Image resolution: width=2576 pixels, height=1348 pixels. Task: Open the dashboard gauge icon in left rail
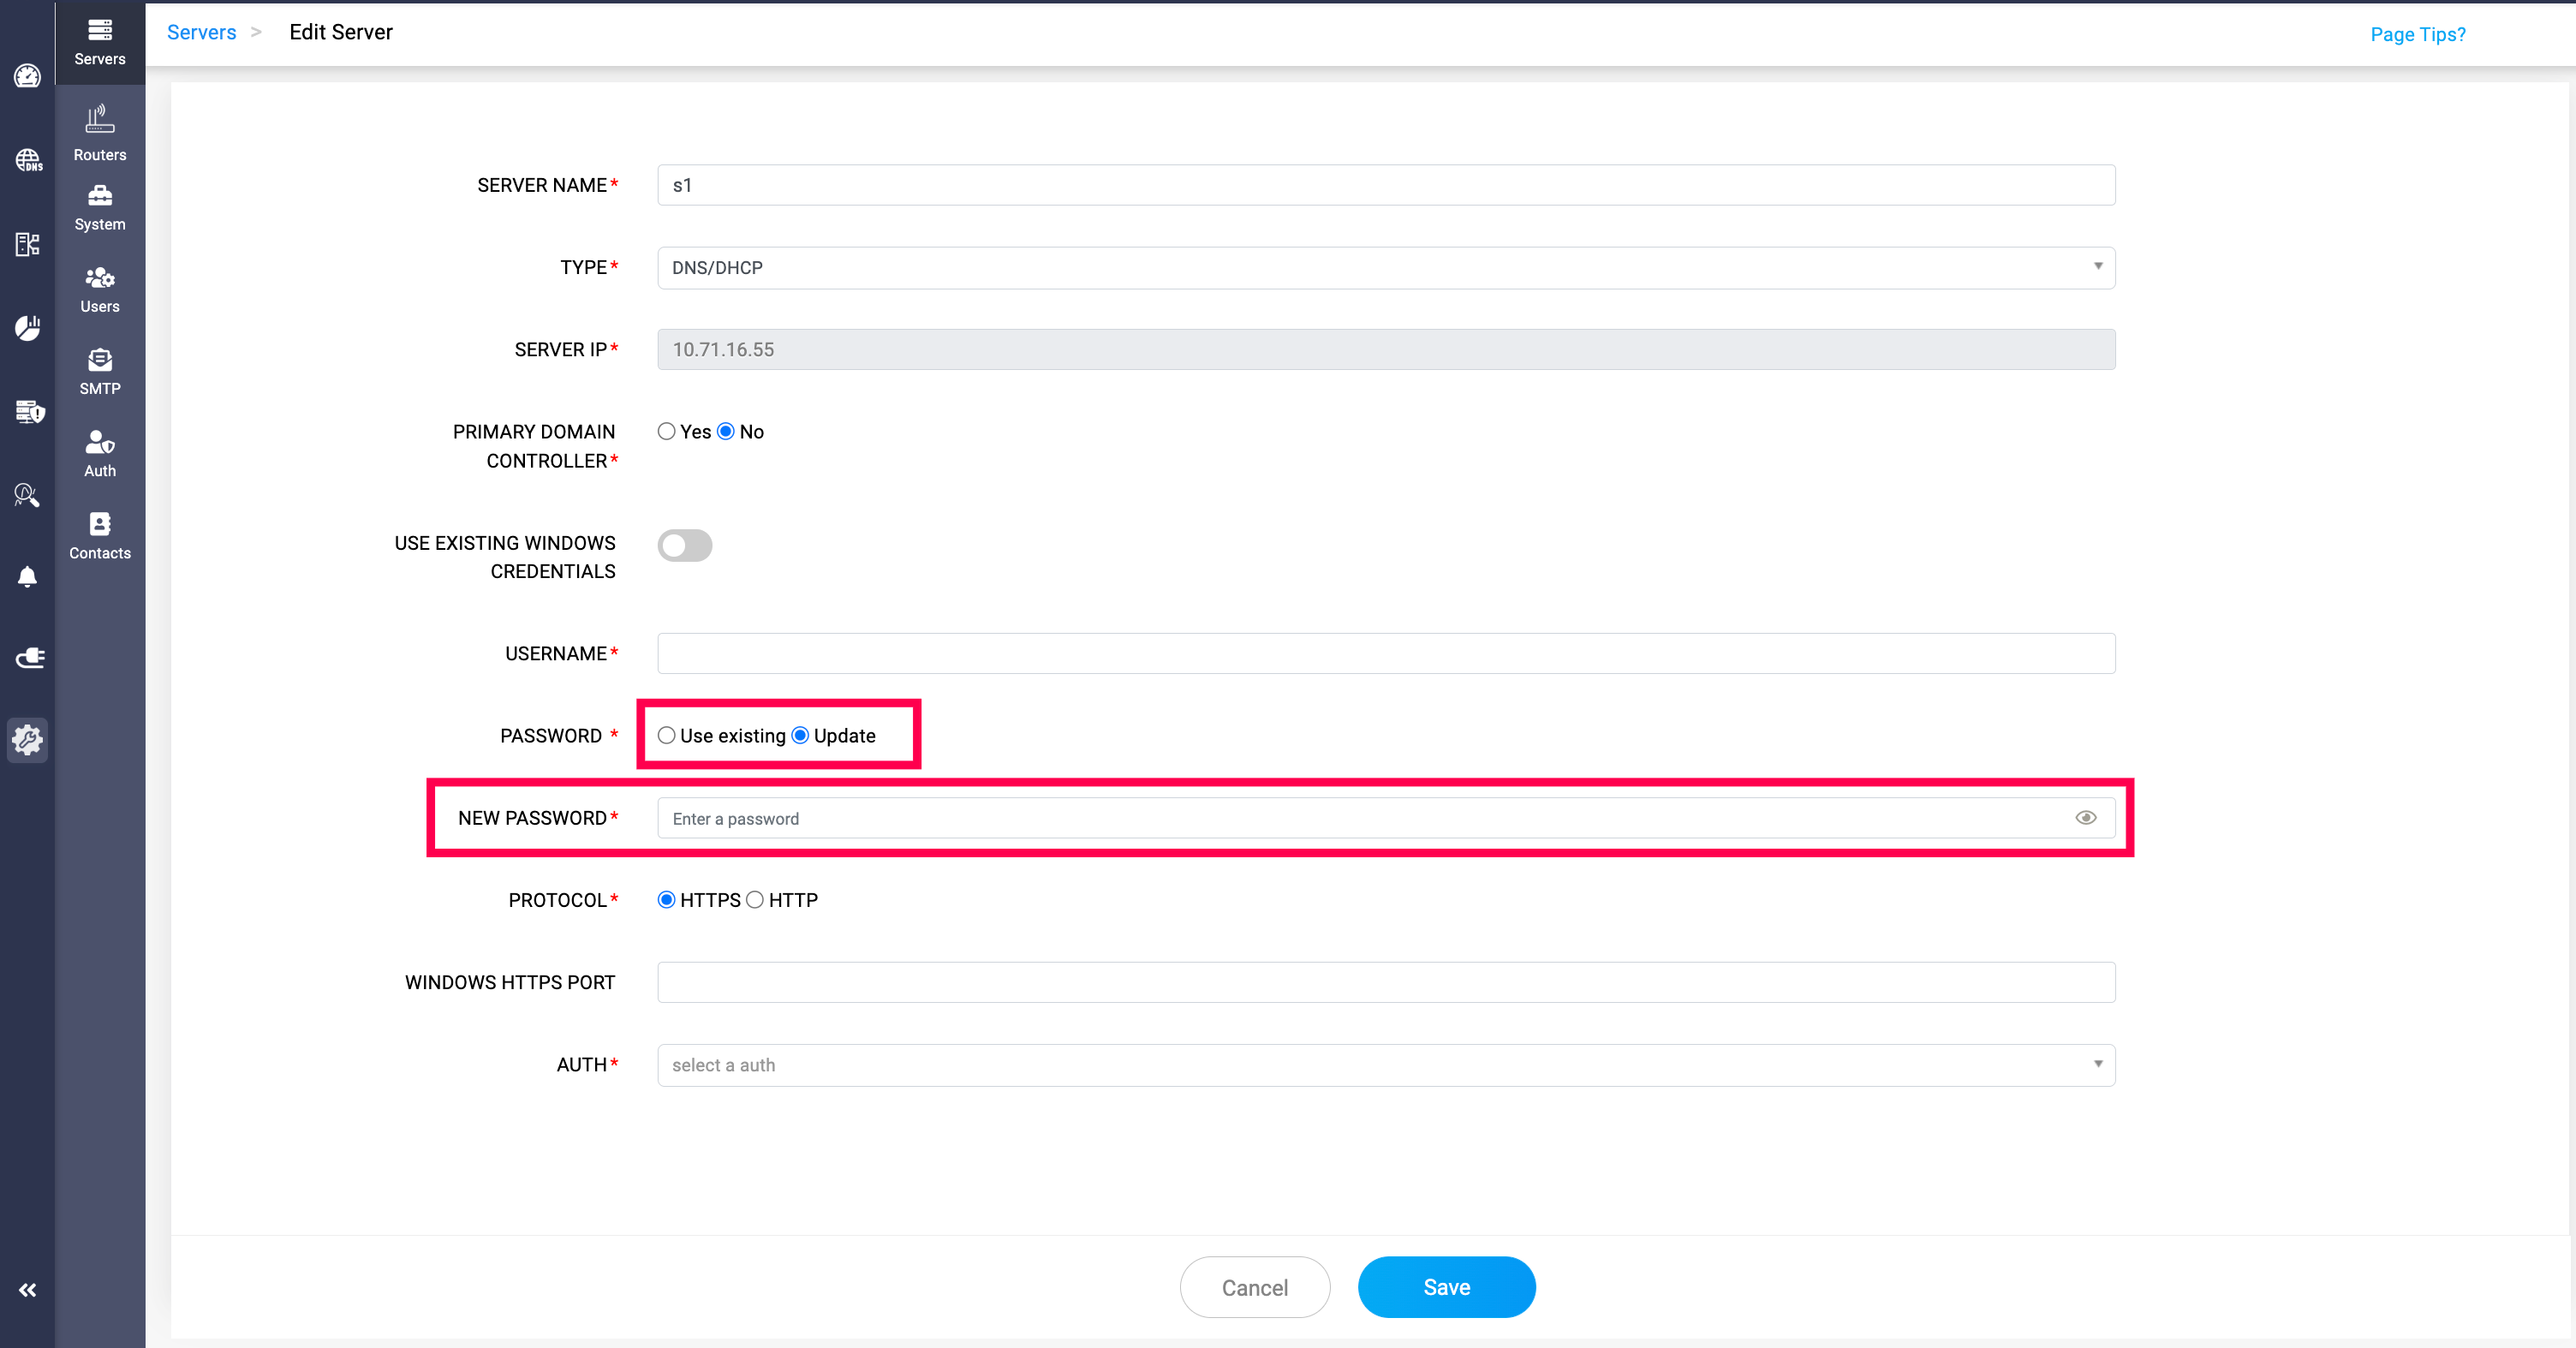coord(27,76)
